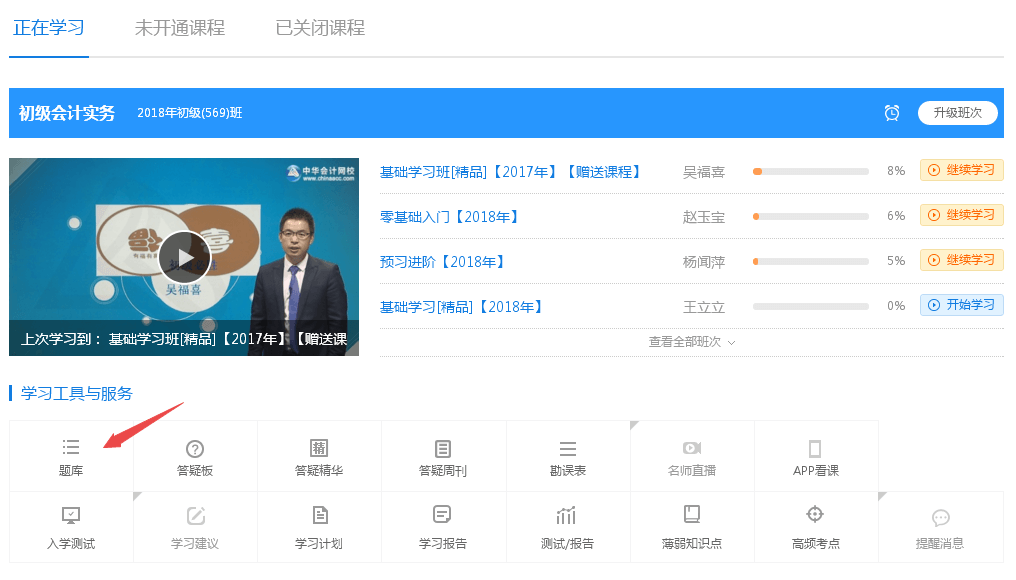Open the 题库 question bank icon

click(x=71, y=448)
